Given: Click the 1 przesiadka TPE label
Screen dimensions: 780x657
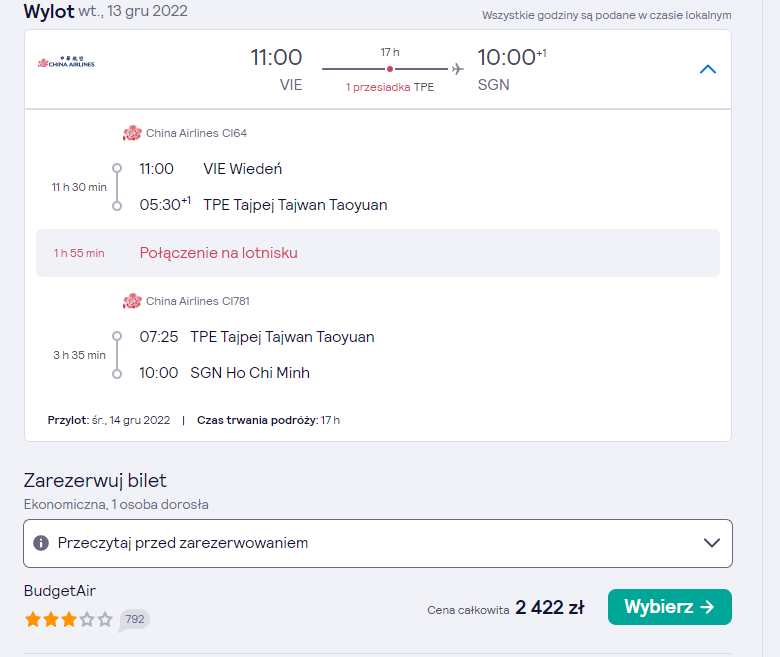Looking at the screenshot, I should [390, 87].
